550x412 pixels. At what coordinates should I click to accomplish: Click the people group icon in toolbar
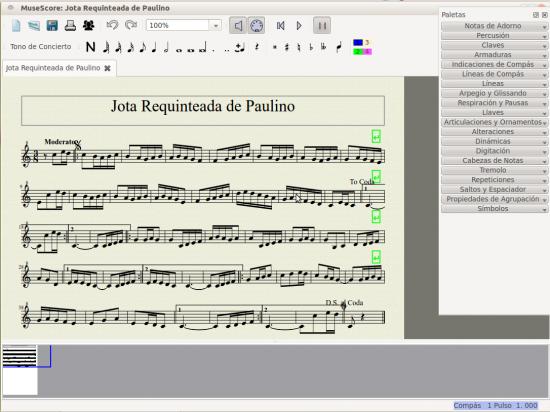[x=88, y=26]
